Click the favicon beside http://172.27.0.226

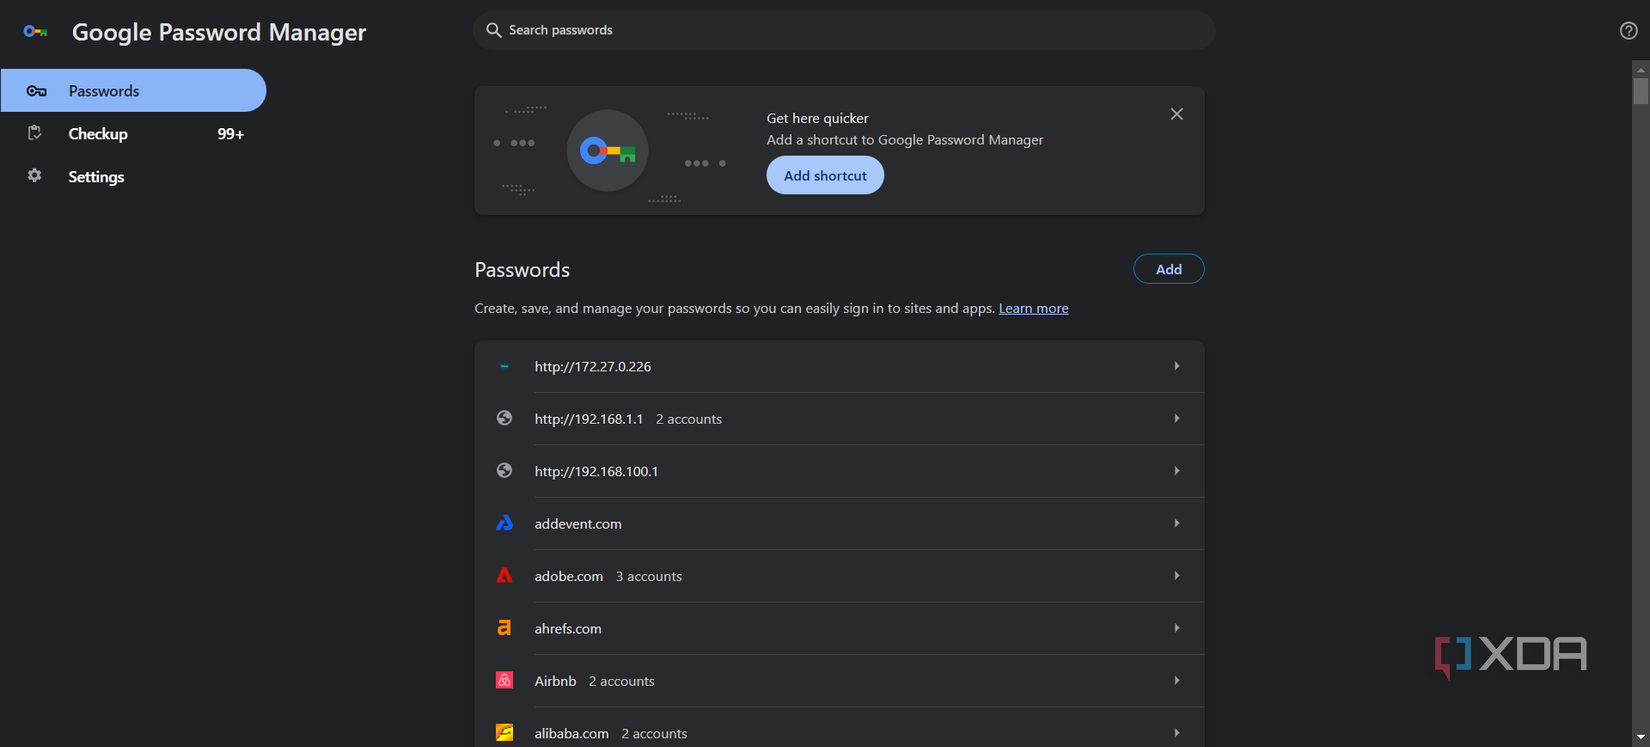(504, 366)
